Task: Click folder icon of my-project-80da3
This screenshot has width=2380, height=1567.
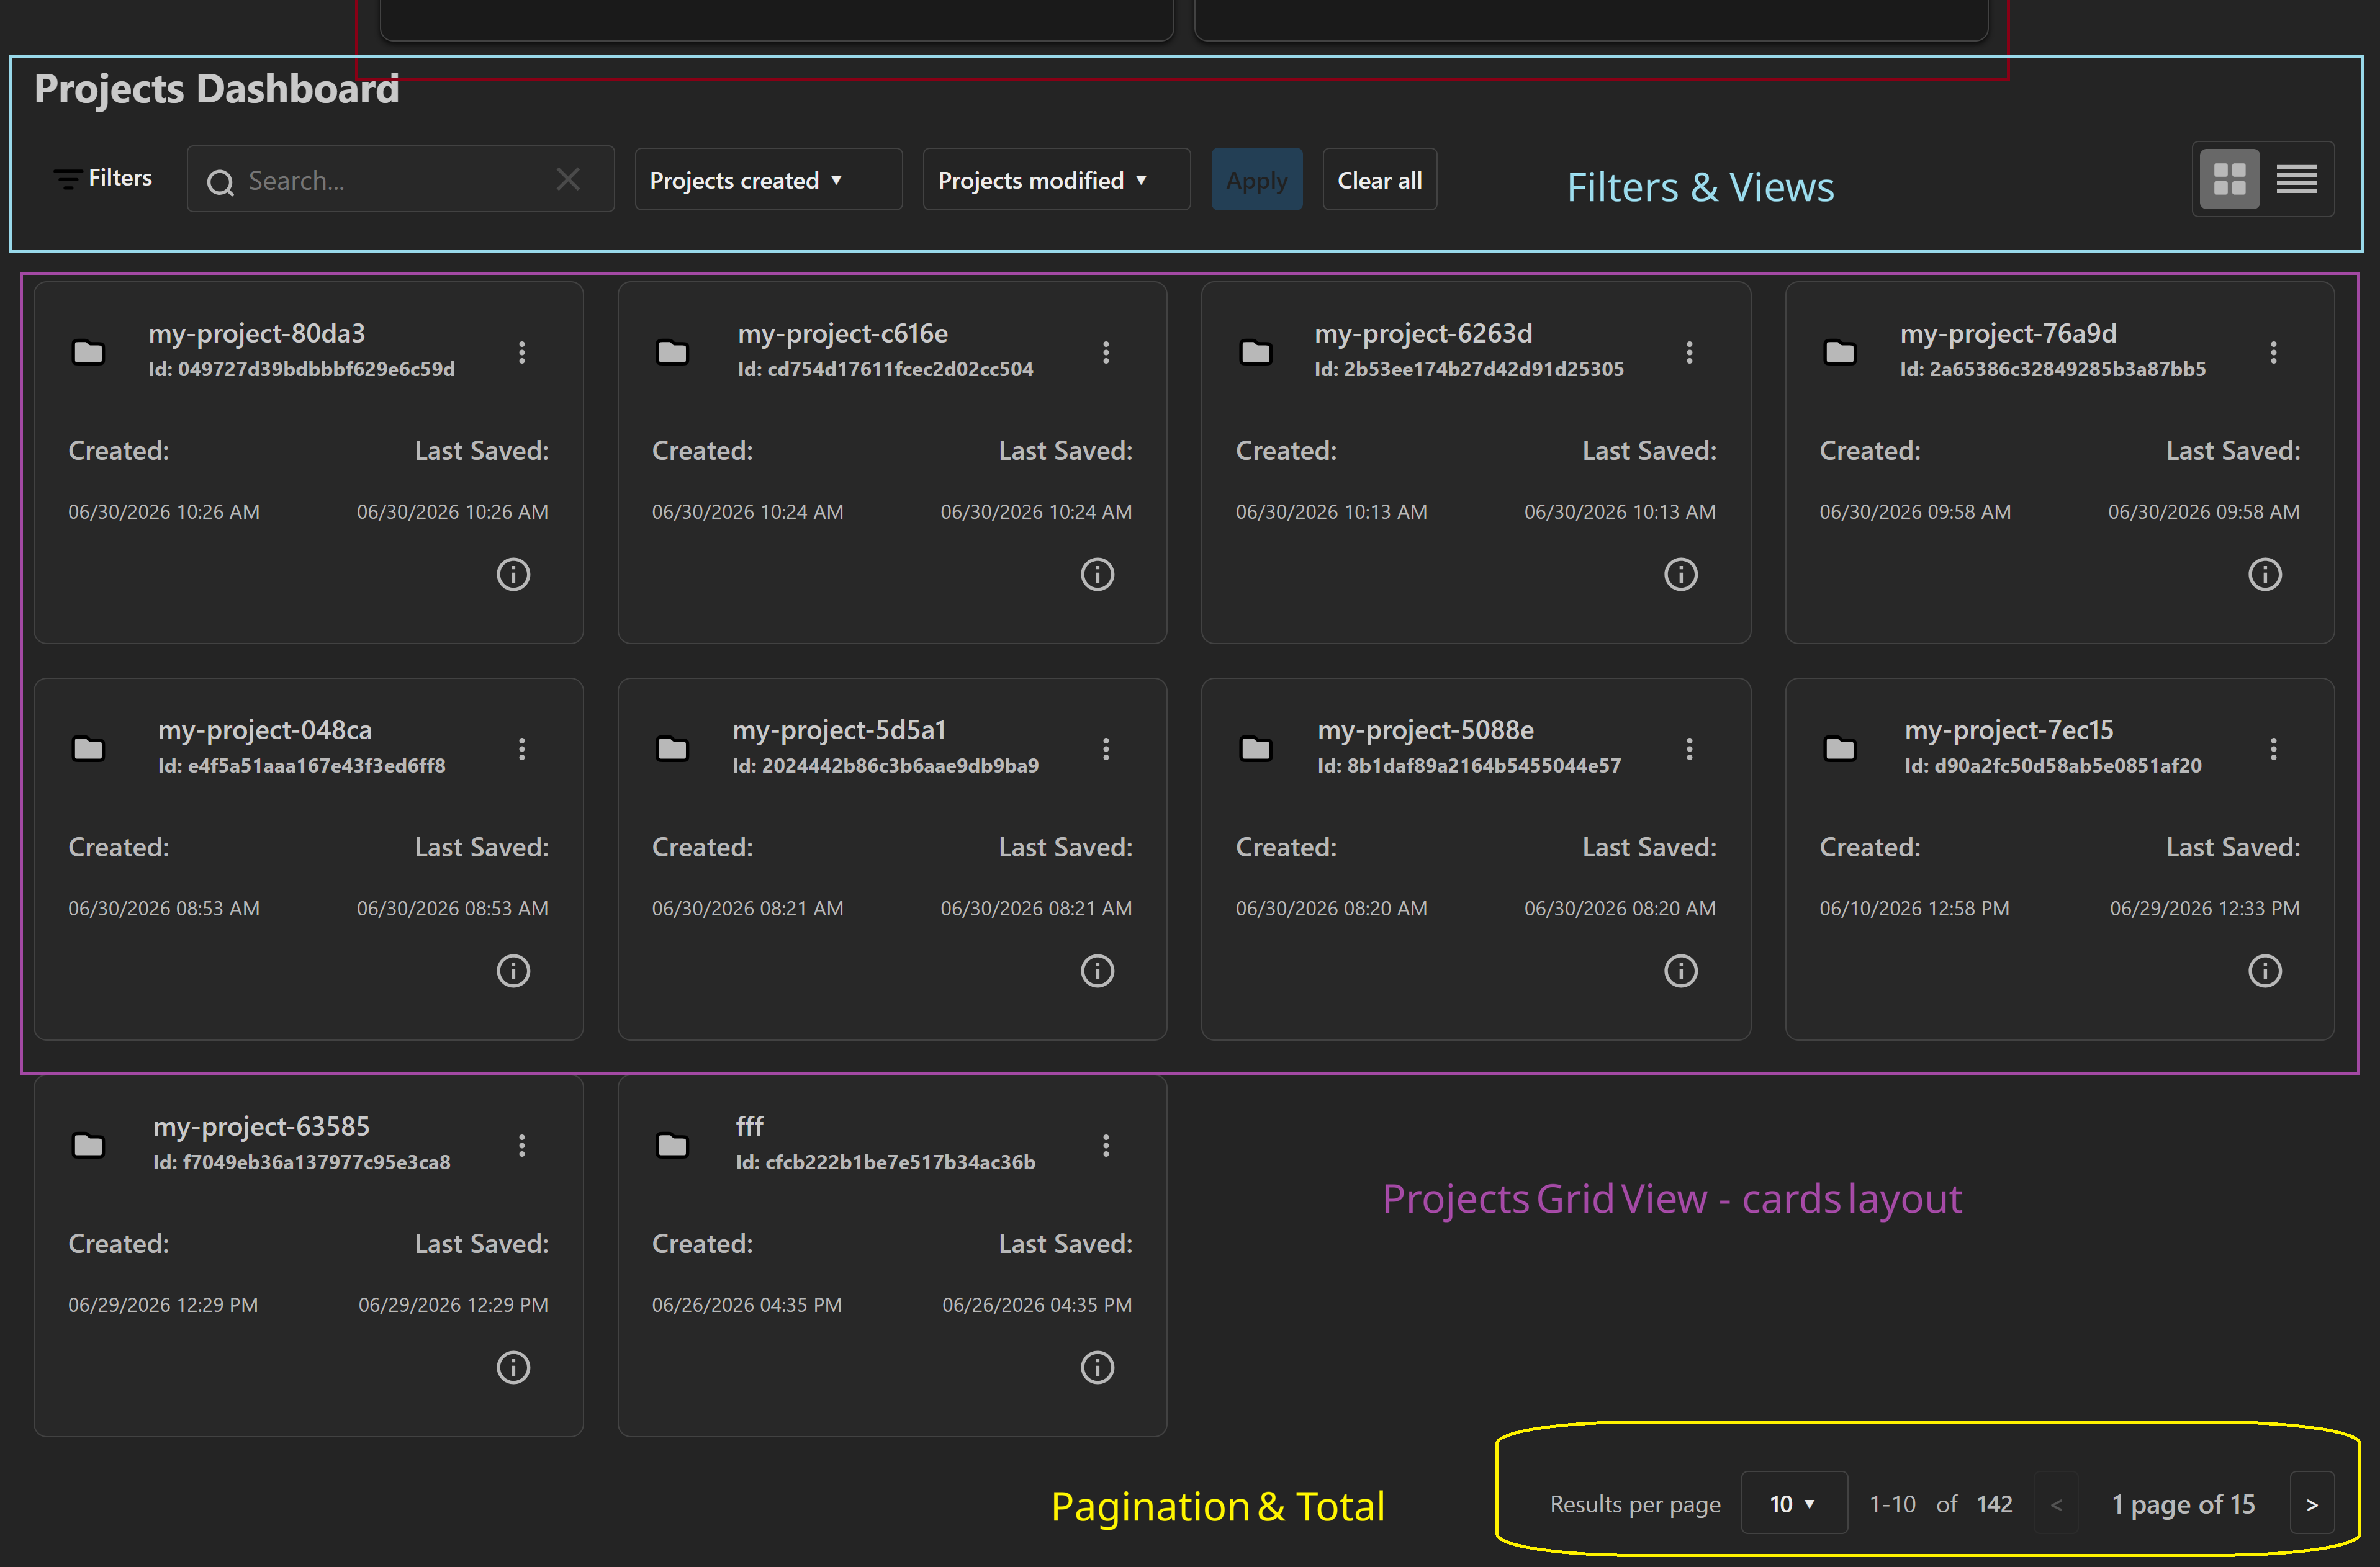Action: (x=88, y=352)
